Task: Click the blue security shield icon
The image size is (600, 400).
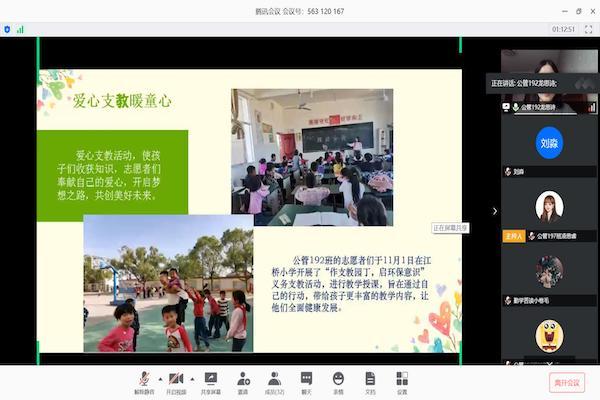Action: 7,29
